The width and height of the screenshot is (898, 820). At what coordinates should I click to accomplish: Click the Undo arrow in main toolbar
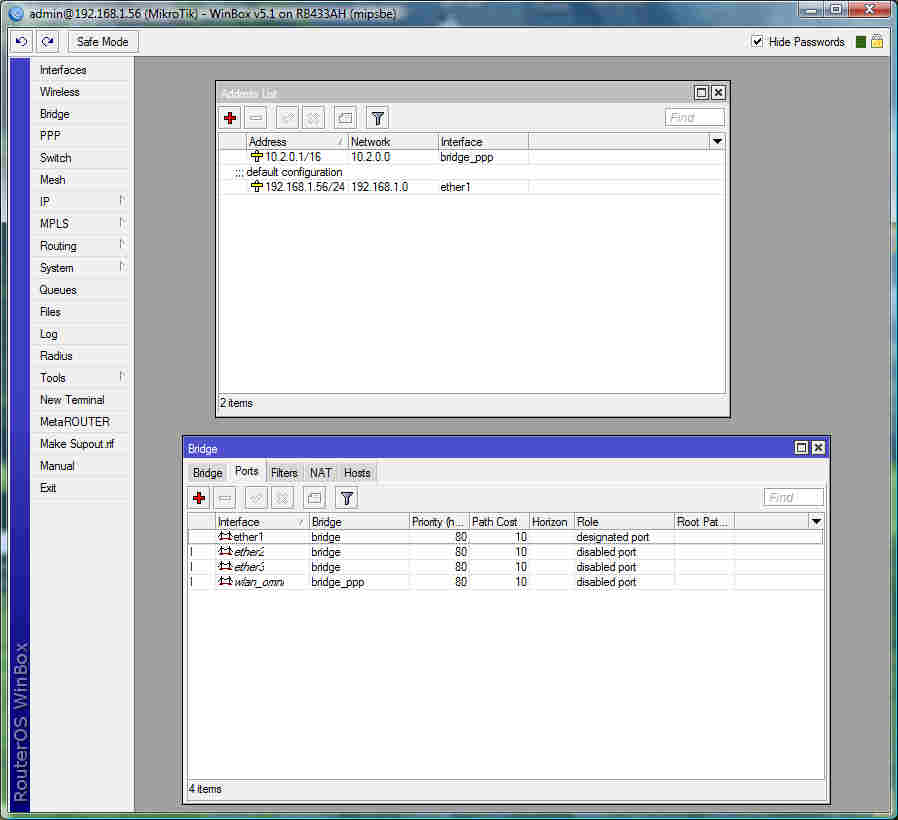(x=22, y=42)
